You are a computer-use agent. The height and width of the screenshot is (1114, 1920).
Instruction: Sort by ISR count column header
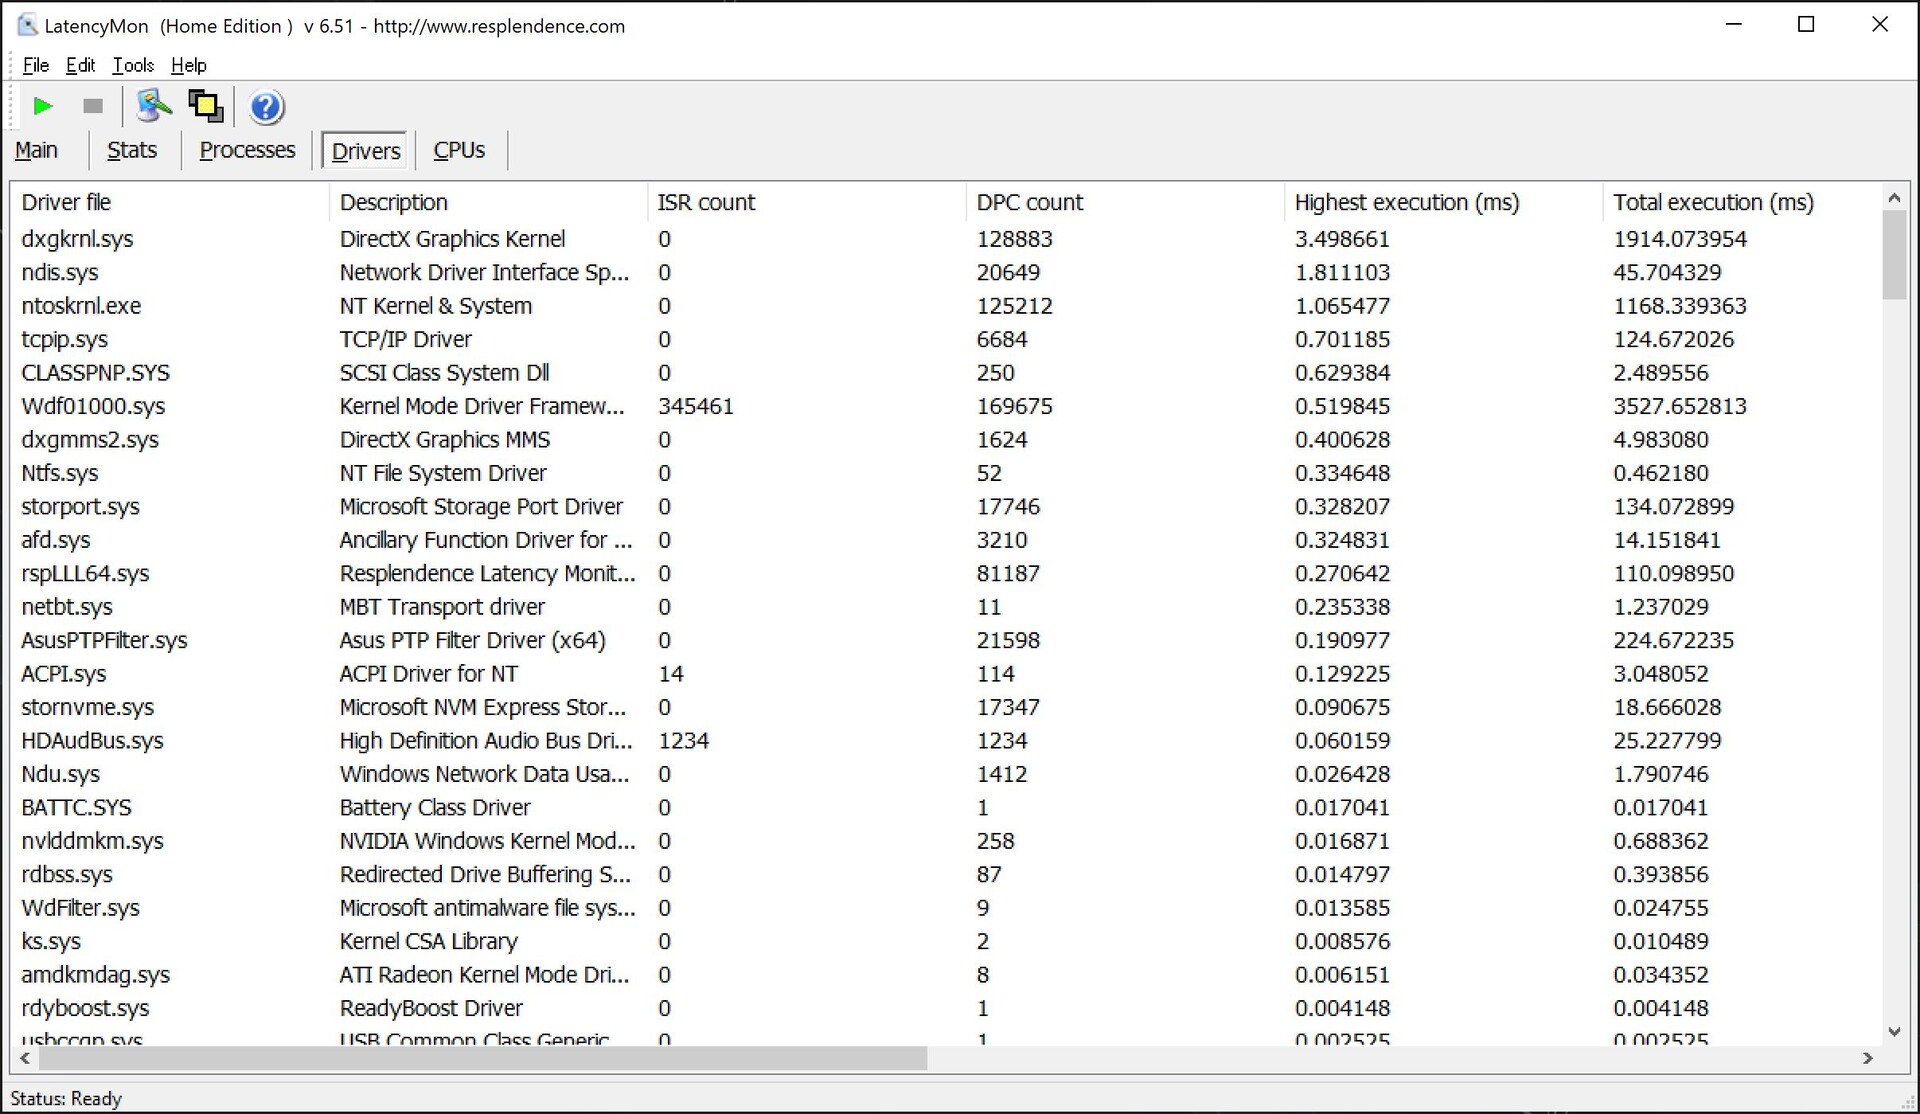pos(706,202)
